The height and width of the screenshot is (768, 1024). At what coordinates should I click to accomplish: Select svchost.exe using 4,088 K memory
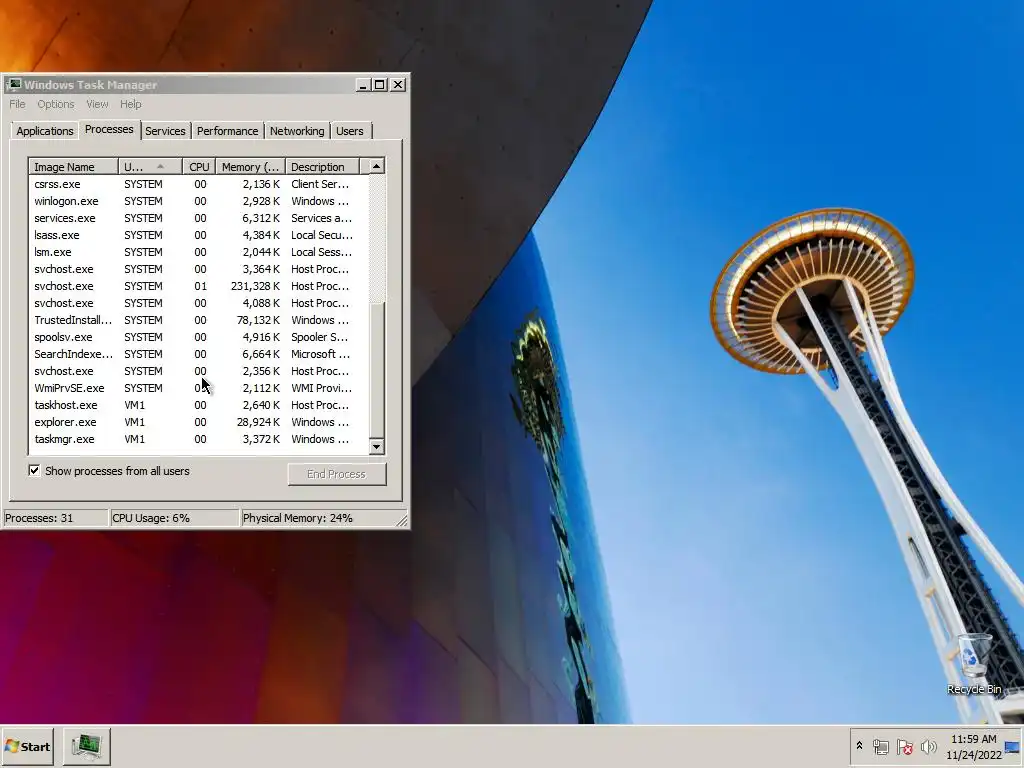(x=199, y=303)
